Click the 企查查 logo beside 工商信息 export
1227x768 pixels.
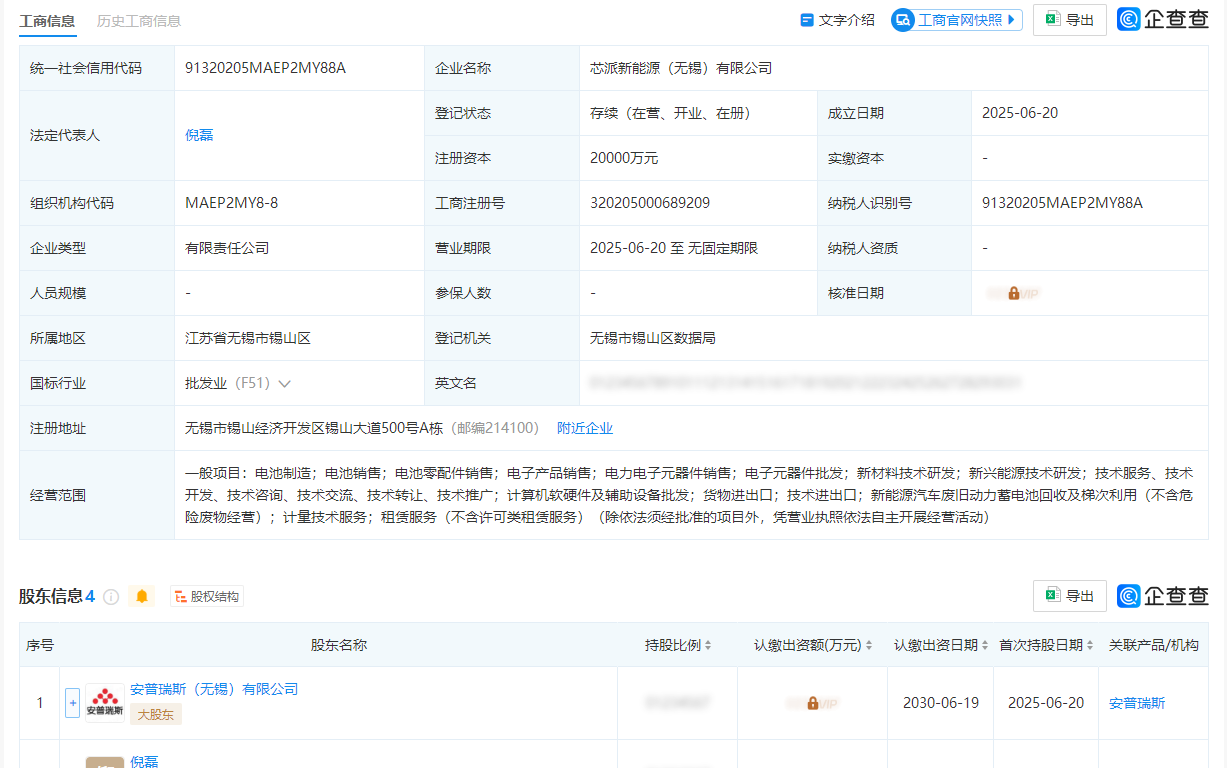[x=1163, y=20]
